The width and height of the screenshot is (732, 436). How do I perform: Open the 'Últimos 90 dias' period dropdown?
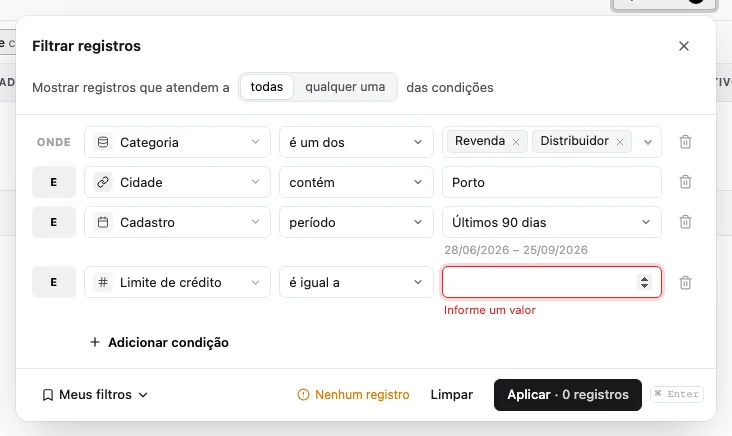pyautogui.click(x=552, y=222)
